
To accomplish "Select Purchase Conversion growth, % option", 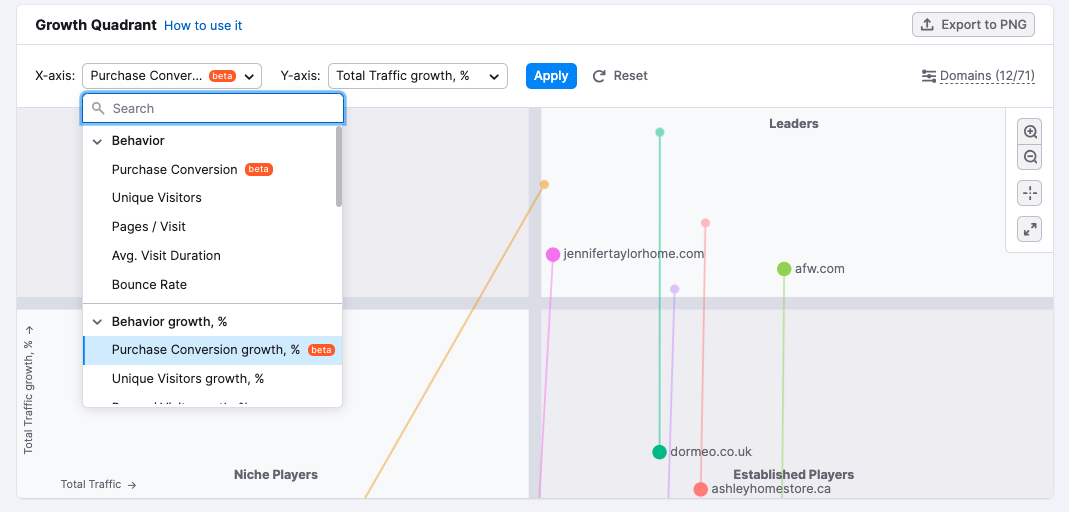I will (212, 350).
